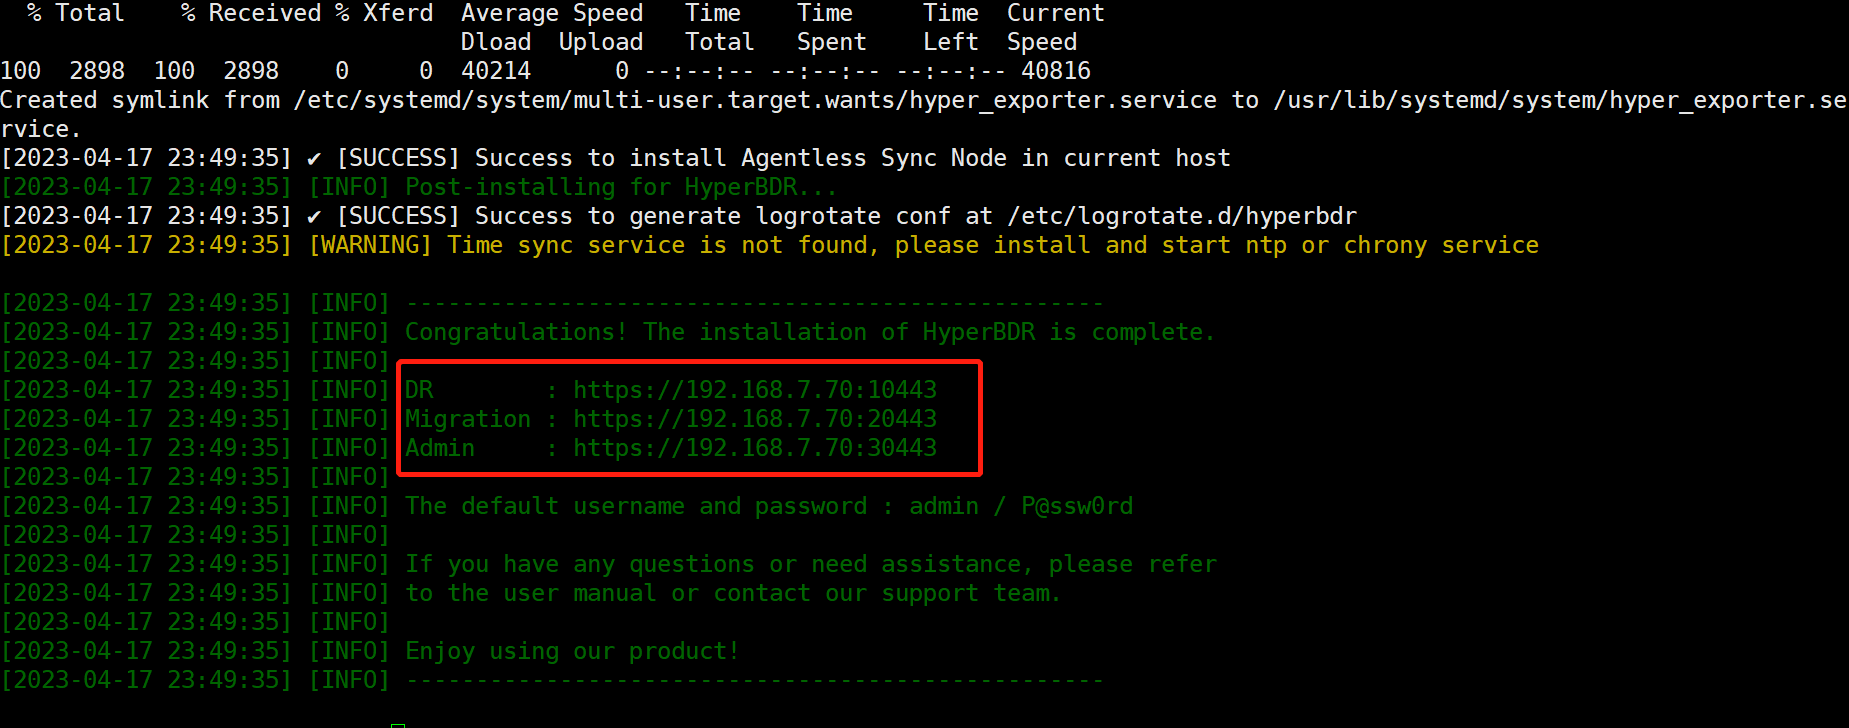The image size is (1849, 728).
Task: Click the text "to the user manual or contact our support team."
Action: tap(732, 593)
